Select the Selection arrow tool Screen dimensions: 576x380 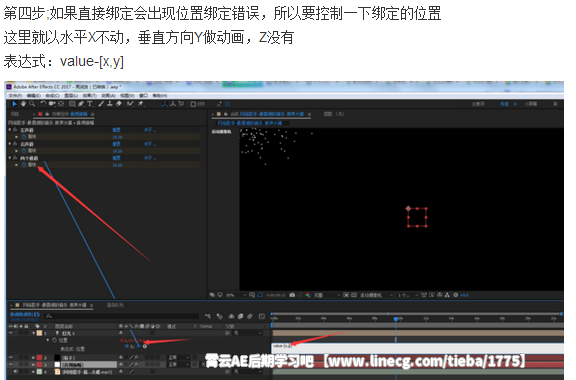click(x=14, y=104)
